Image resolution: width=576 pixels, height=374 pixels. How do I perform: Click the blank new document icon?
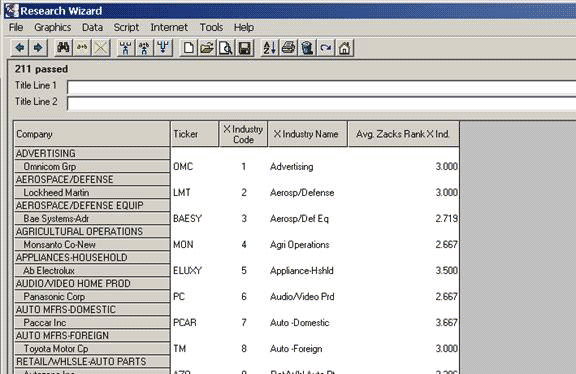tap(188, 48)
